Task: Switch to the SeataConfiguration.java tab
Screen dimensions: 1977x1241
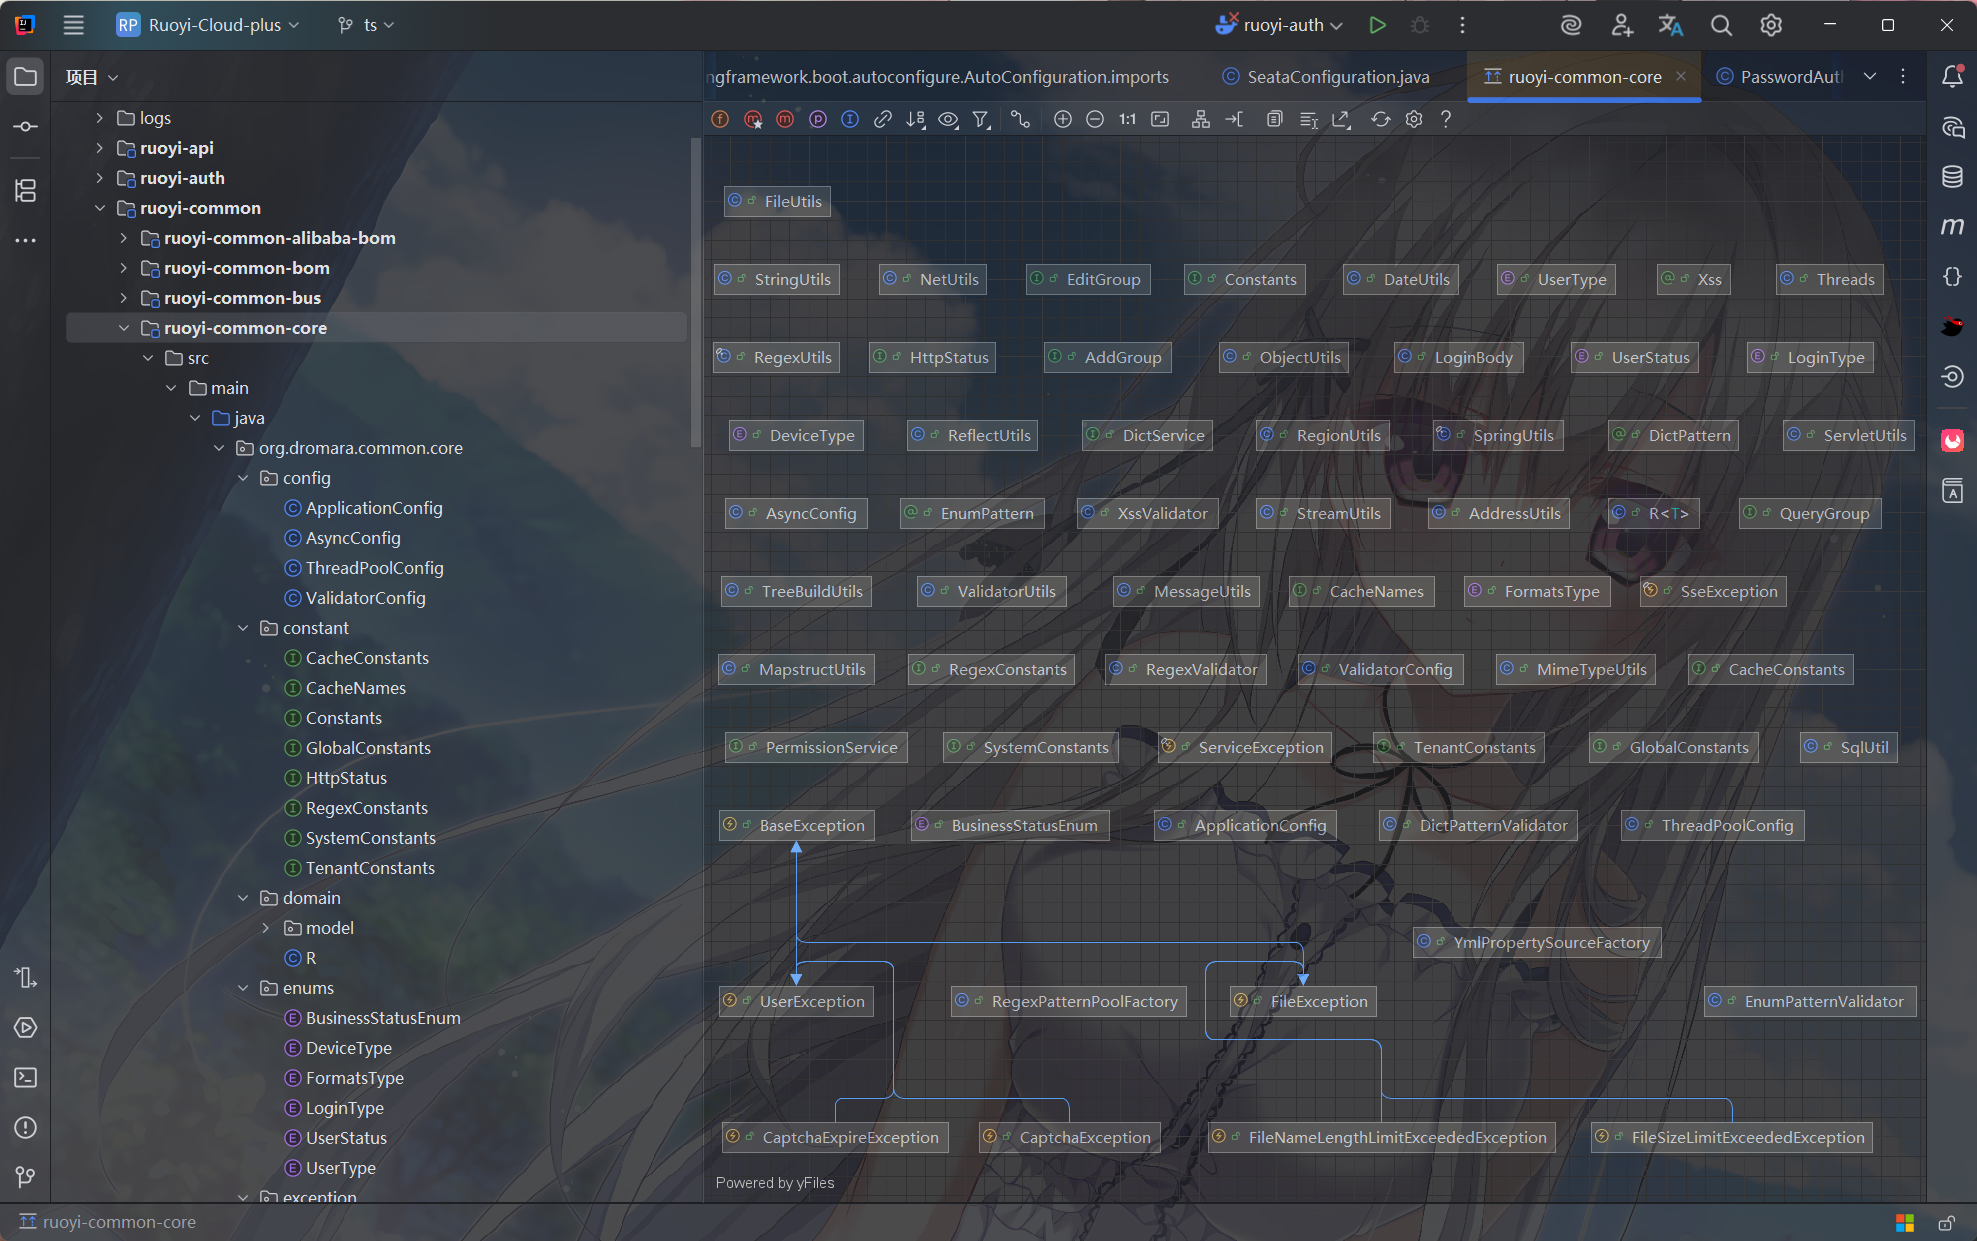Action: pos(1326,77)
